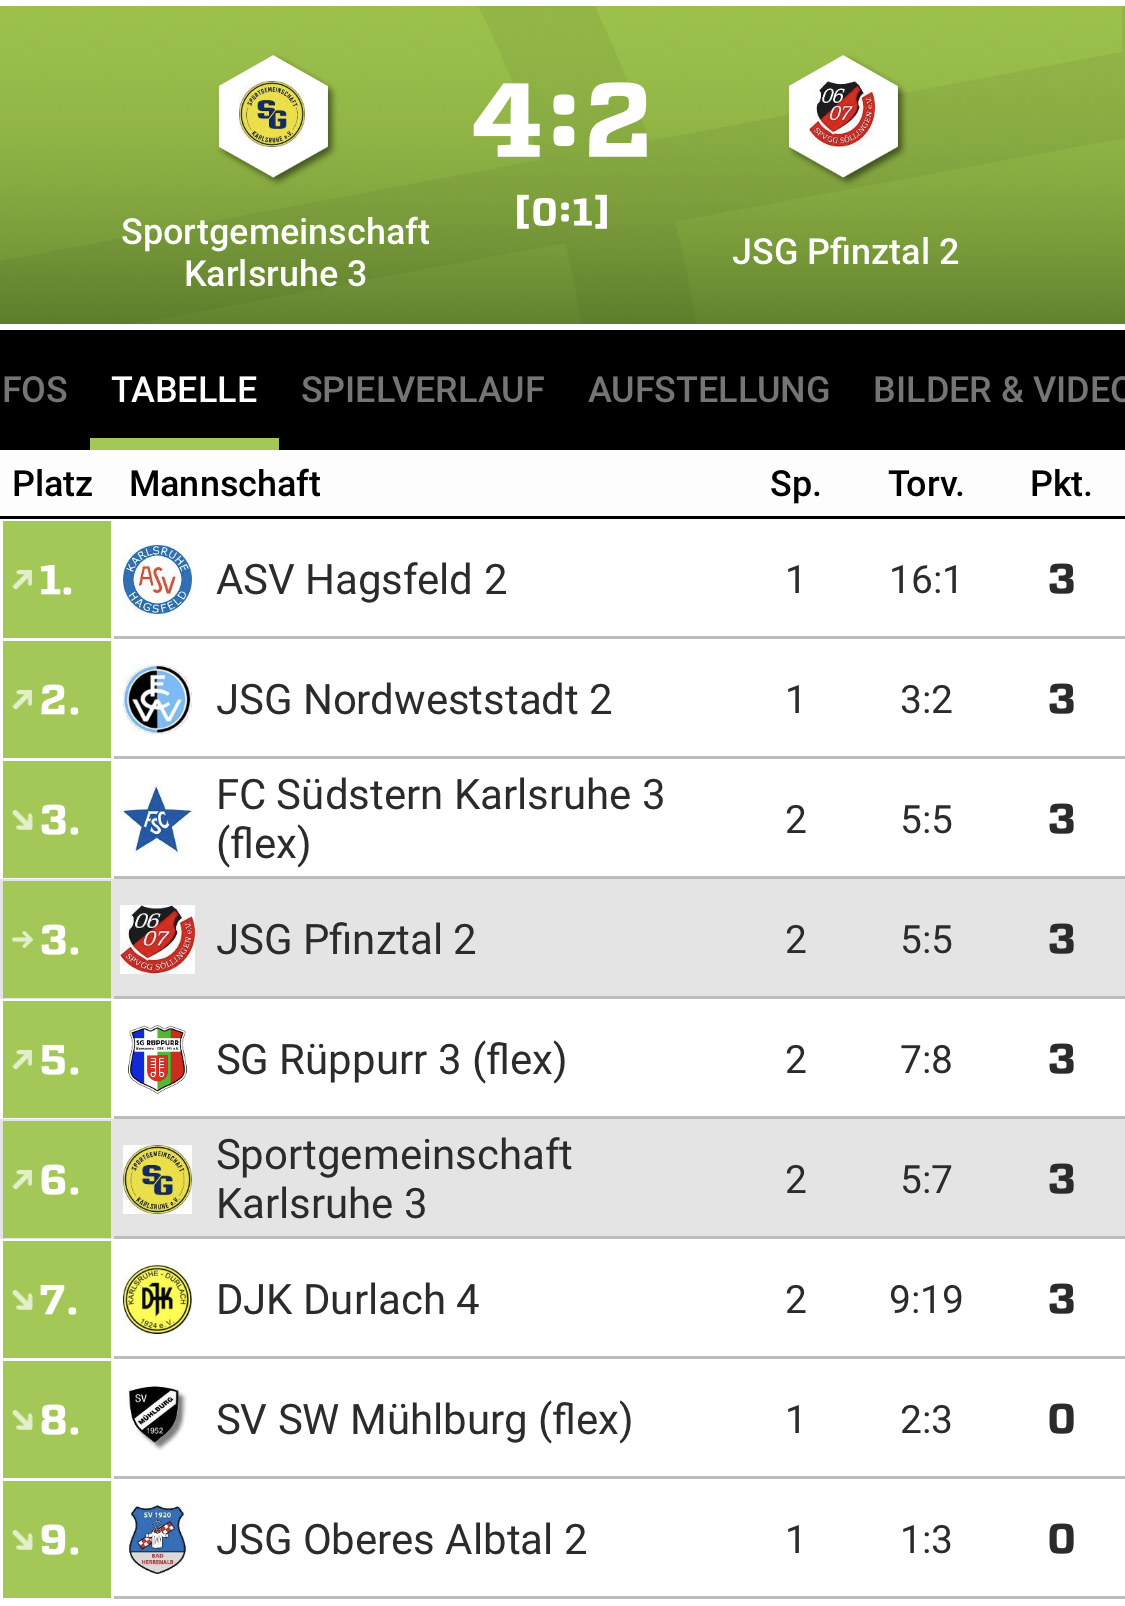Click the FC Südstern blue star logo

point(157,819)
